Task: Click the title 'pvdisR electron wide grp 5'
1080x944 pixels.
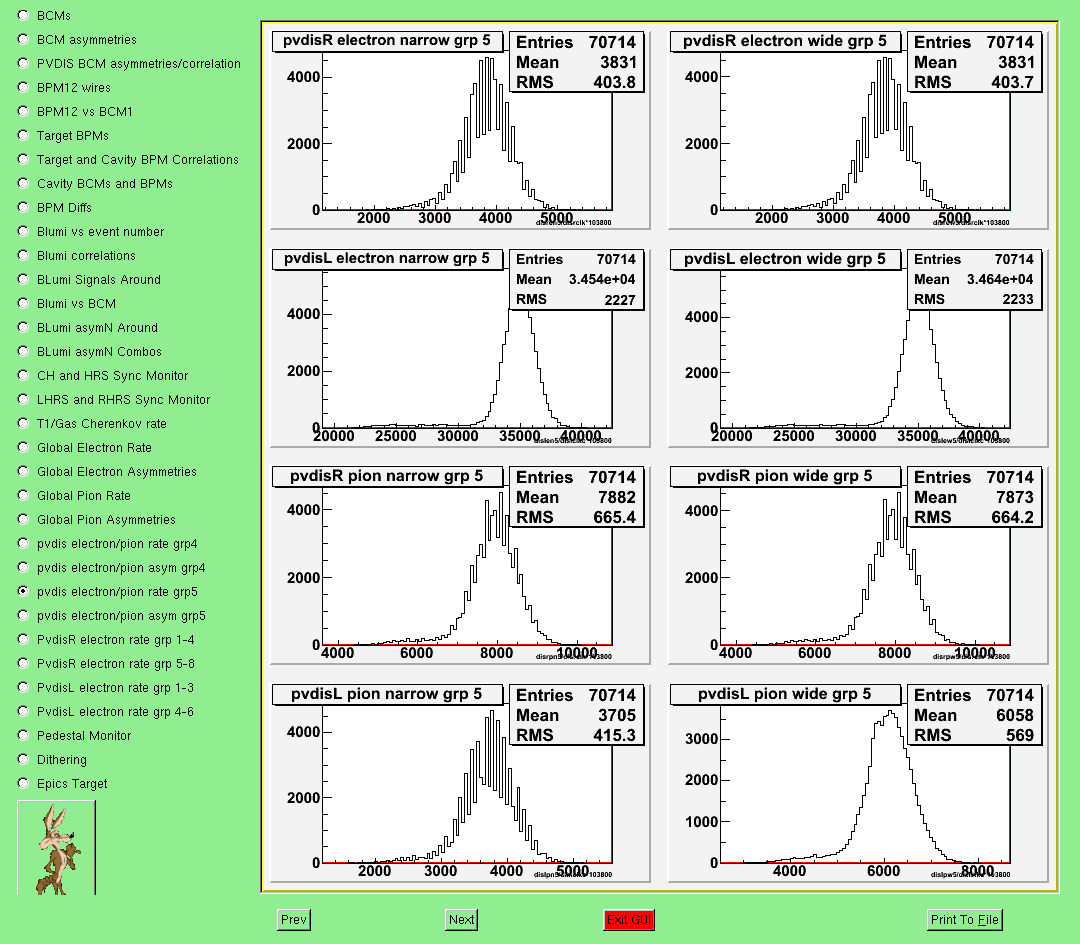Action: coord(785,41)
